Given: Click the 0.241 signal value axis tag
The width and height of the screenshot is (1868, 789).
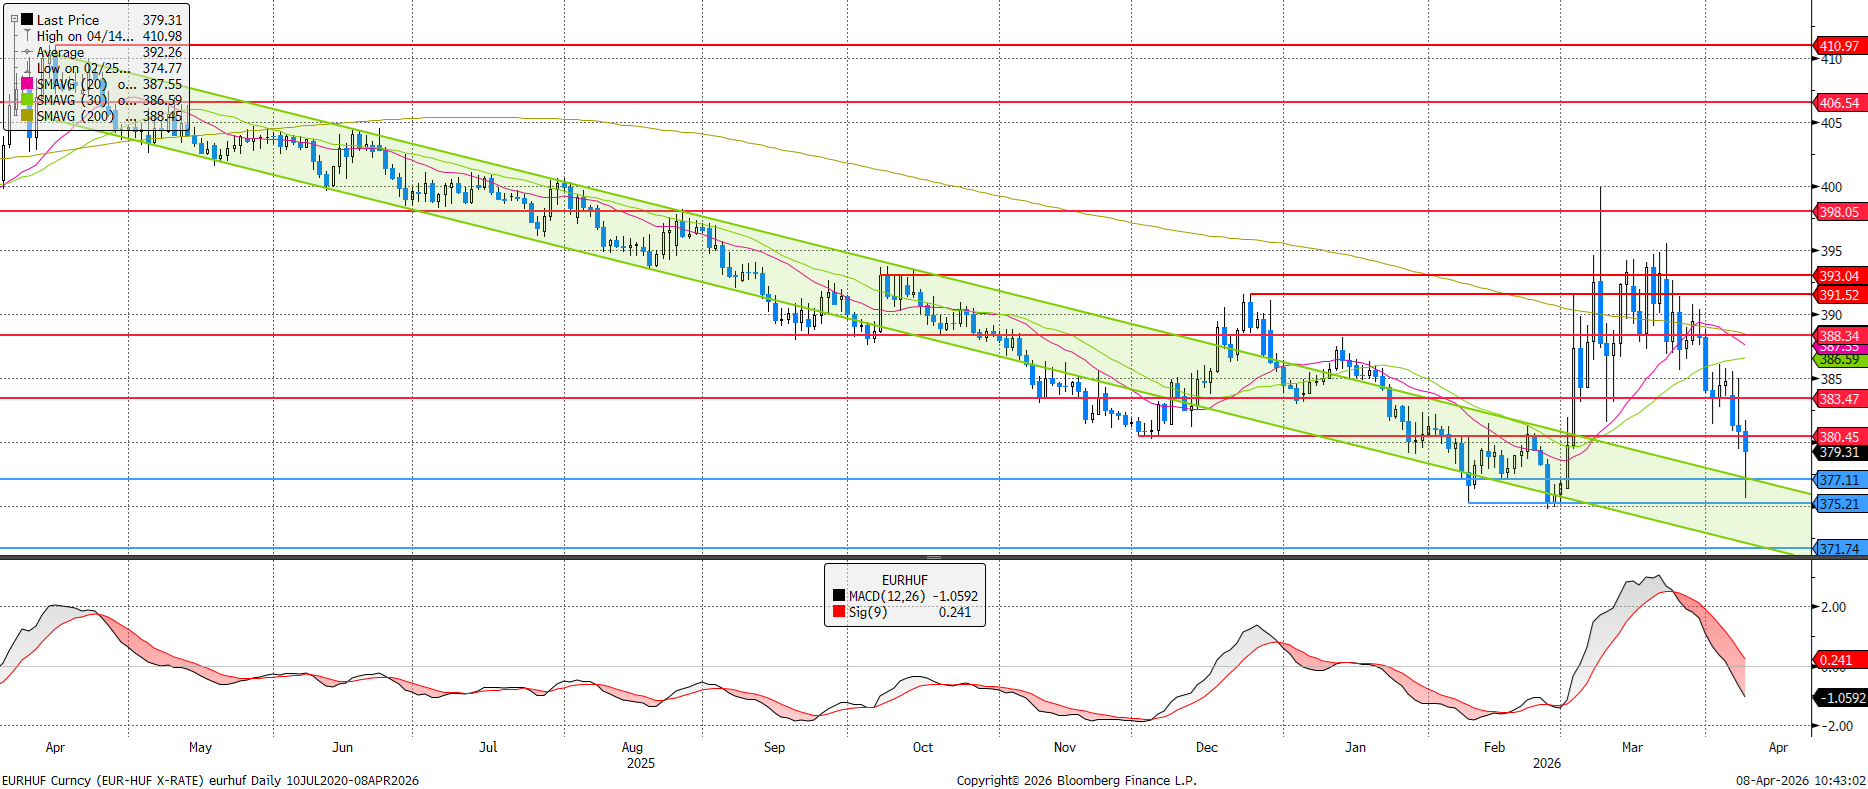Looking at the screenshot, I should pos(1836,660).
